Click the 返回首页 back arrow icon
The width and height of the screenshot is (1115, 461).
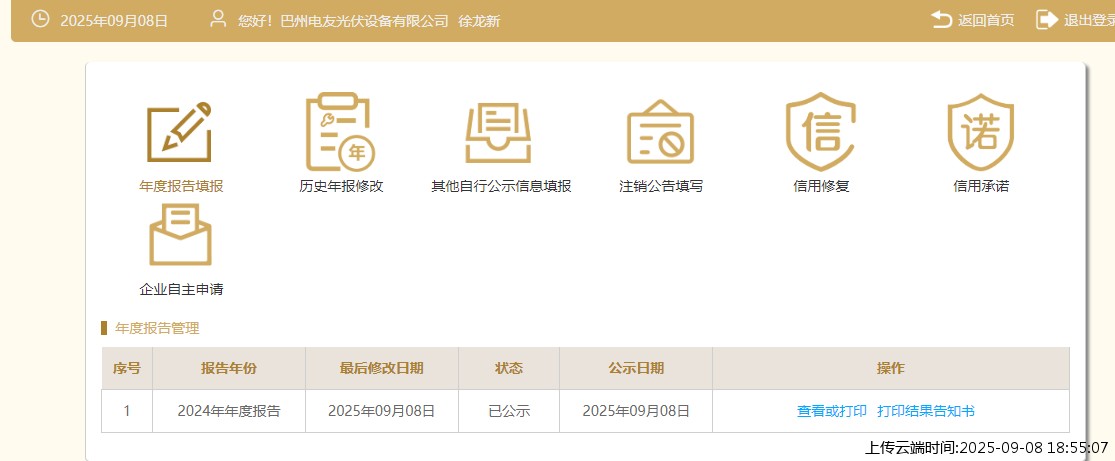pos(941,20)
